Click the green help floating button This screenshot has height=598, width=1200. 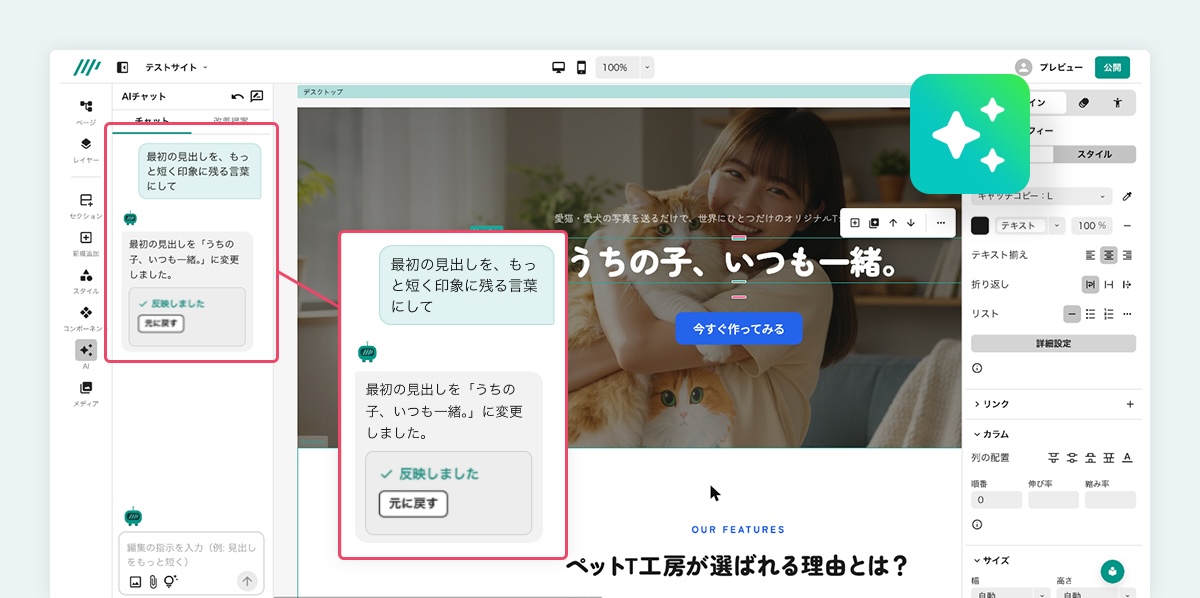(x=1112, y=571)
